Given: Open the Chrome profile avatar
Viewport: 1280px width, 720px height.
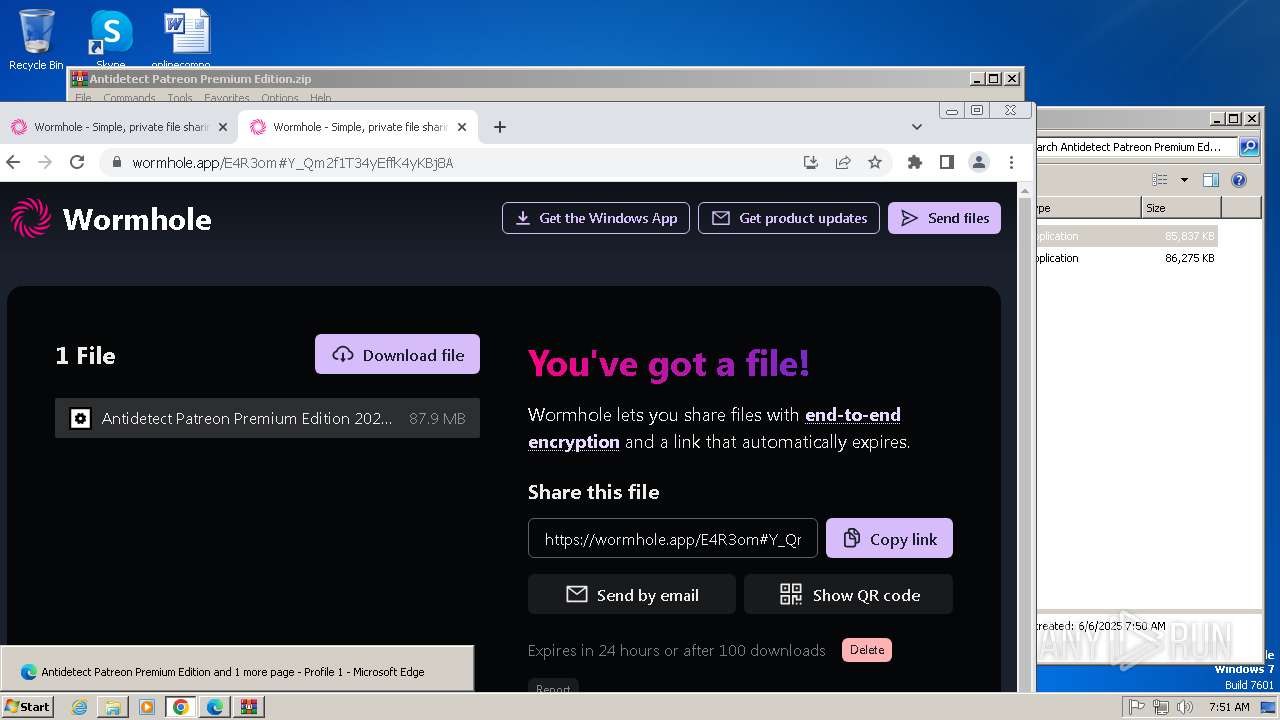Looking at the screenshot, I should point(979,162).
